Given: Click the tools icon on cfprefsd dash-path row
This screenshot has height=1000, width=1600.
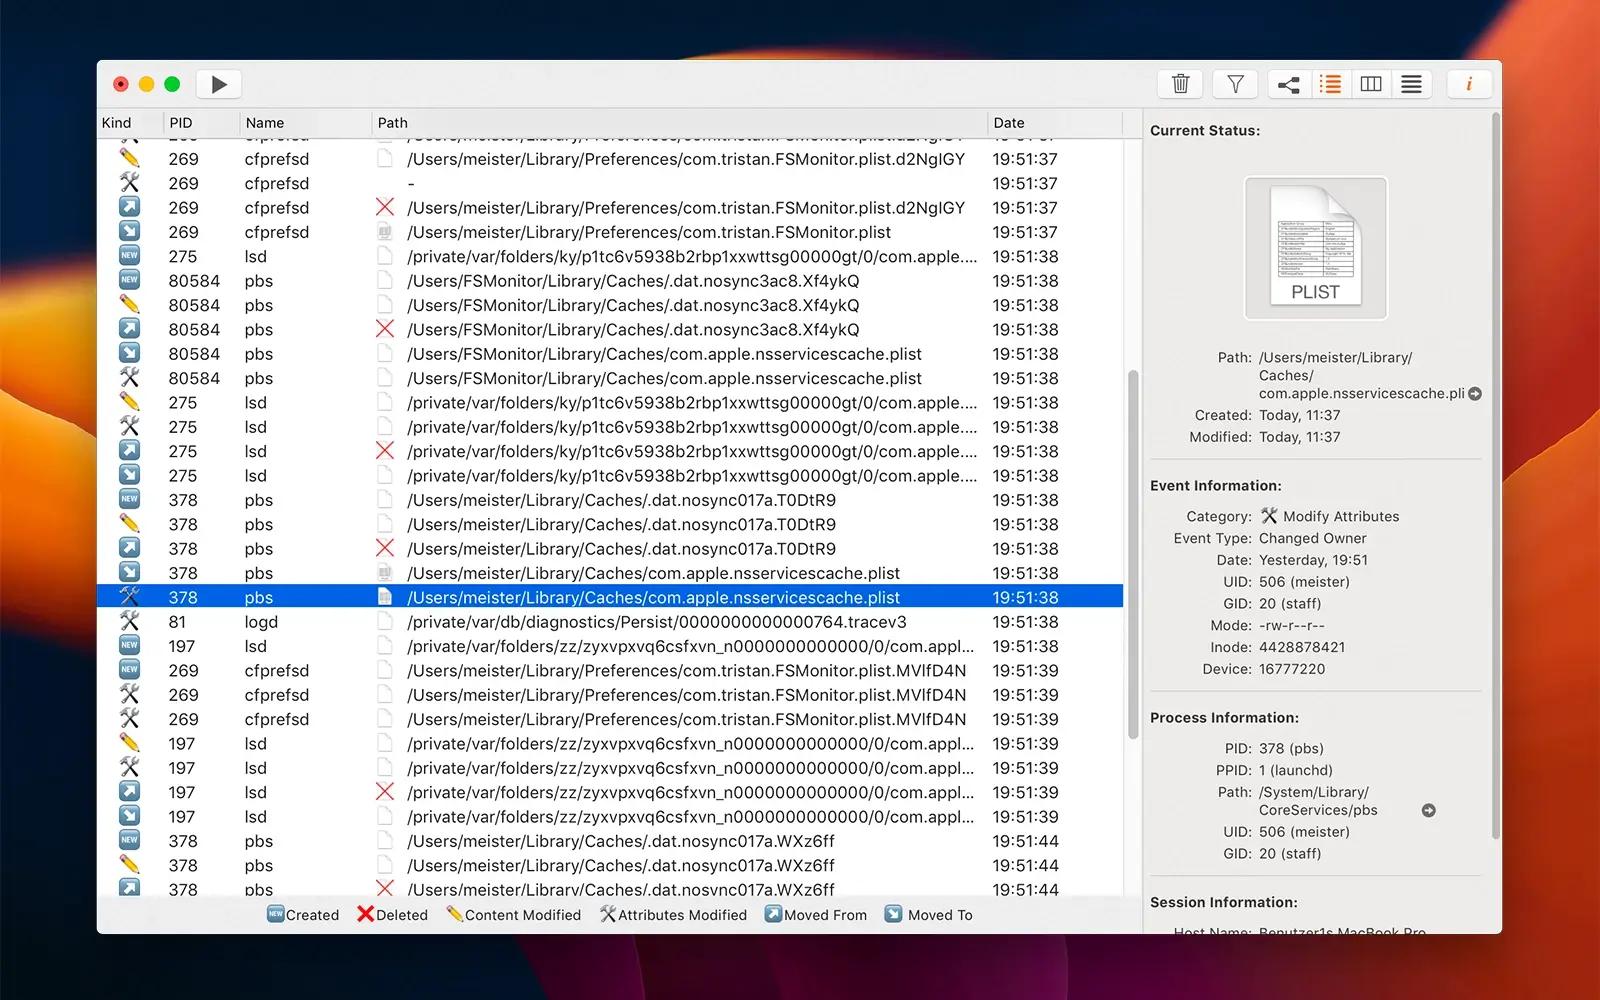Looking at the screenshot, I should (x=129, y=183).
